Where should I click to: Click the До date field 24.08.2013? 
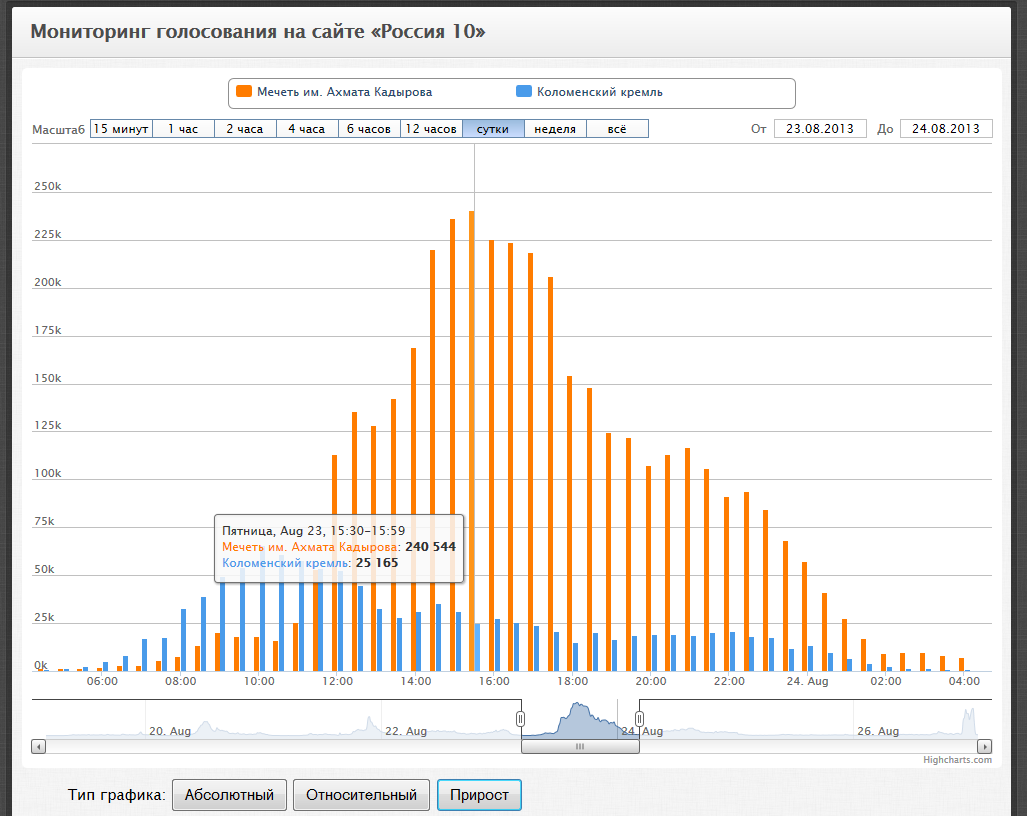[x=946, y=129]
